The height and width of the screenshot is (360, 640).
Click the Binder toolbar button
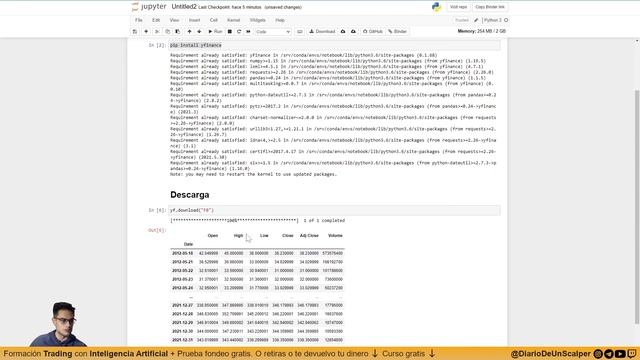pyautogui.click(x=398, y=31)
